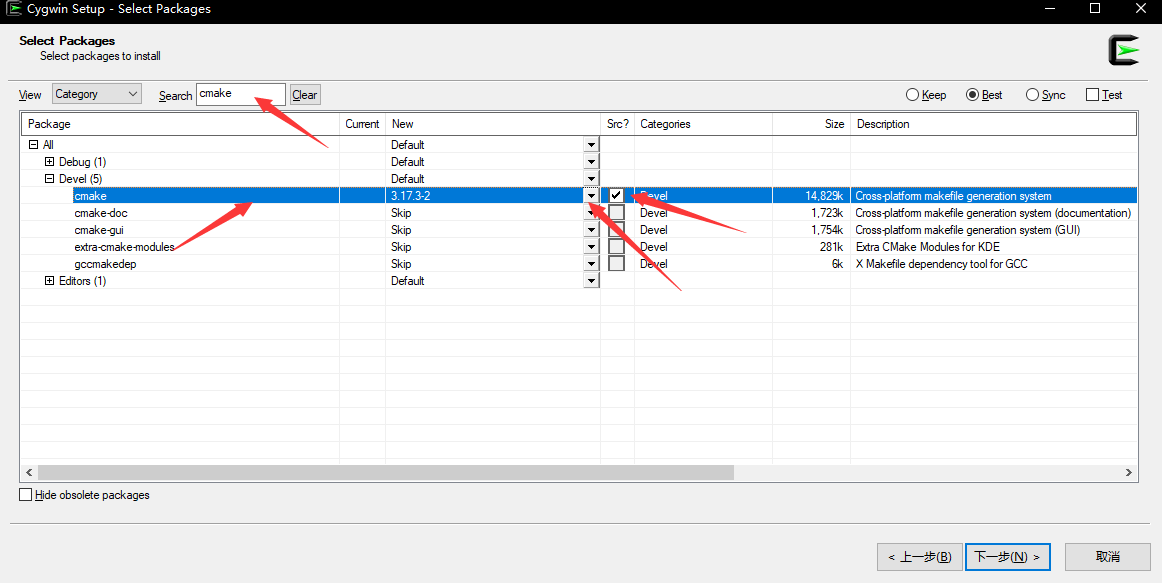Click the Size column header

(811, 124)
